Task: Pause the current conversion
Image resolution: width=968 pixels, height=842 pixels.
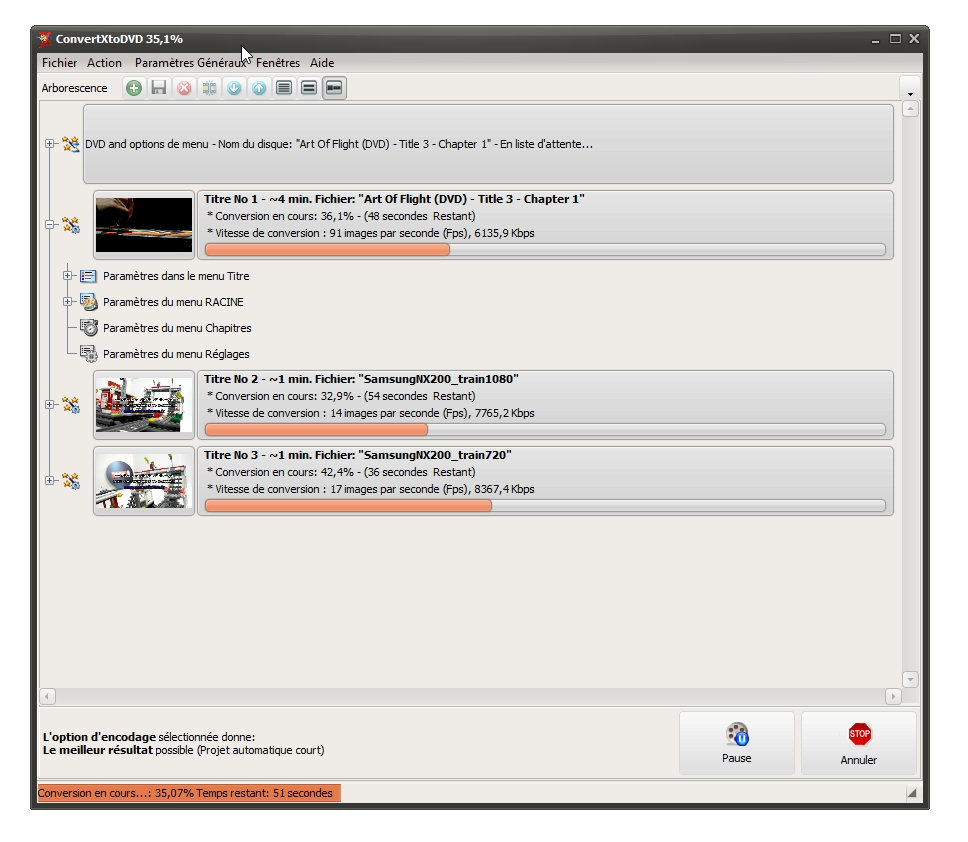Action: 737,742
